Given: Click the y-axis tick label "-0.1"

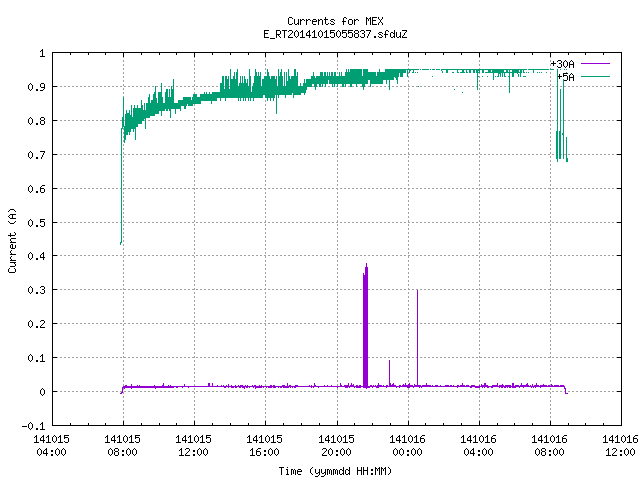Looking at the screenshot, I should (x=33, y=426).
